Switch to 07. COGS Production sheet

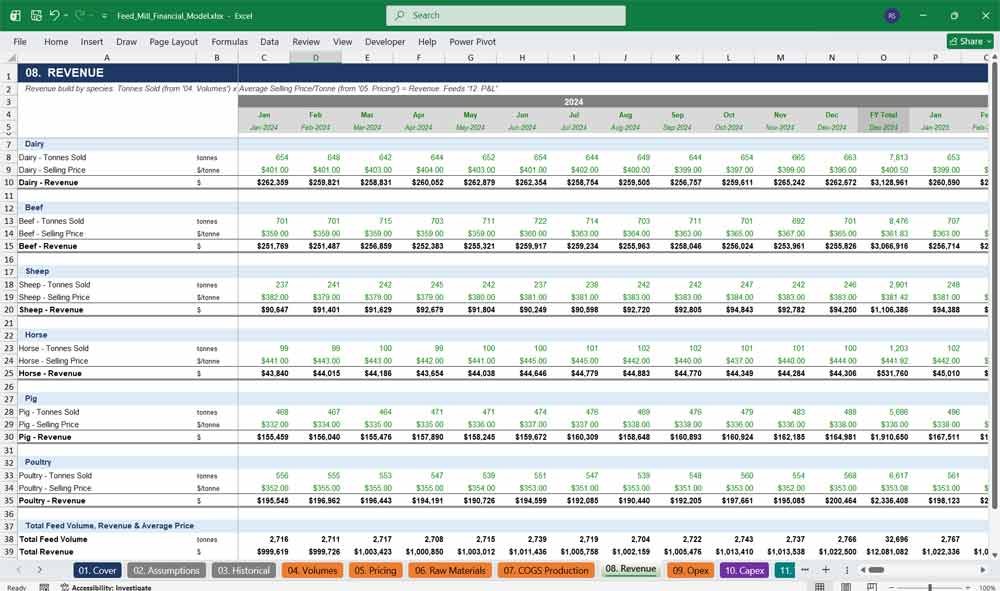coord(545,571)
